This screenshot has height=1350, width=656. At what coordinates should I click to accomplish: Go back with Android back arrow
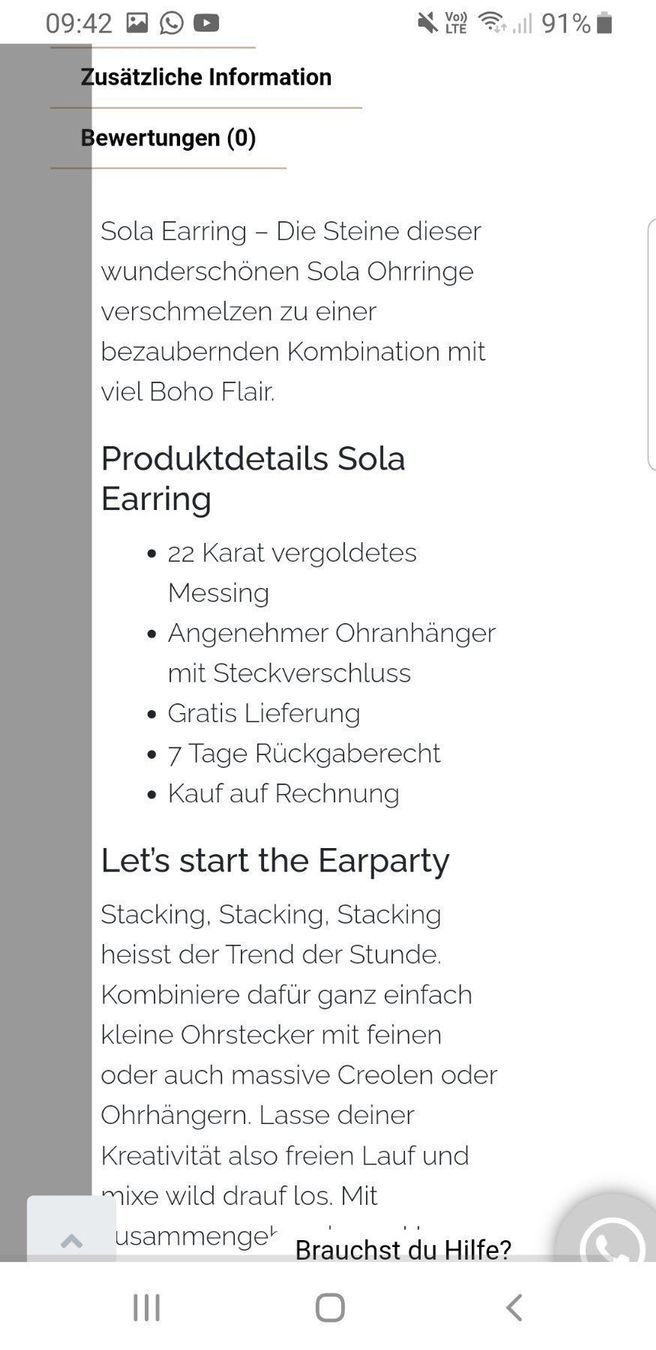(513, 1307)
